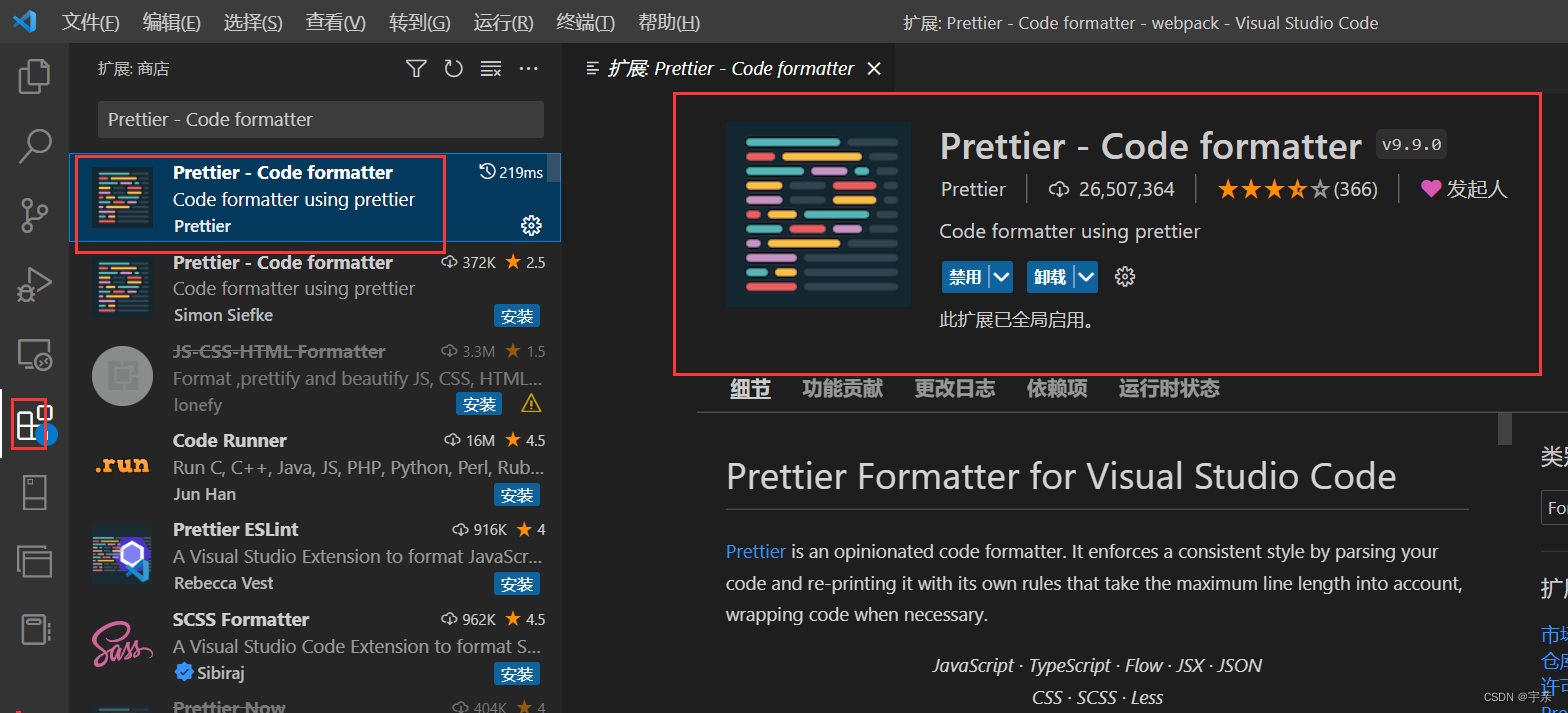Expand the disable button dropdown arrow
Viewport: 1568px width, 713px height.
(1001, 277)
